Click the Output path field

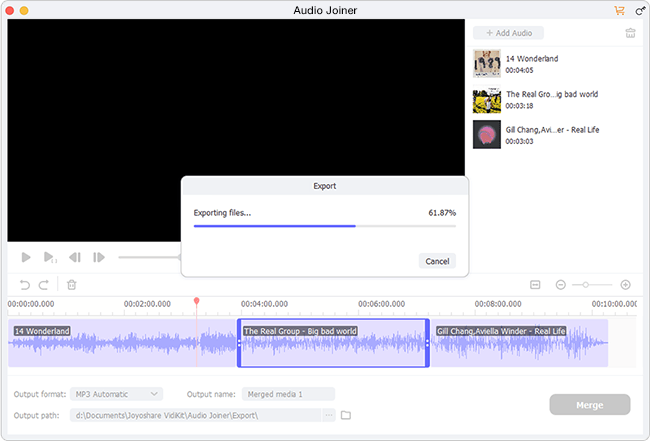pyautogui.click(x=195, y=415)
